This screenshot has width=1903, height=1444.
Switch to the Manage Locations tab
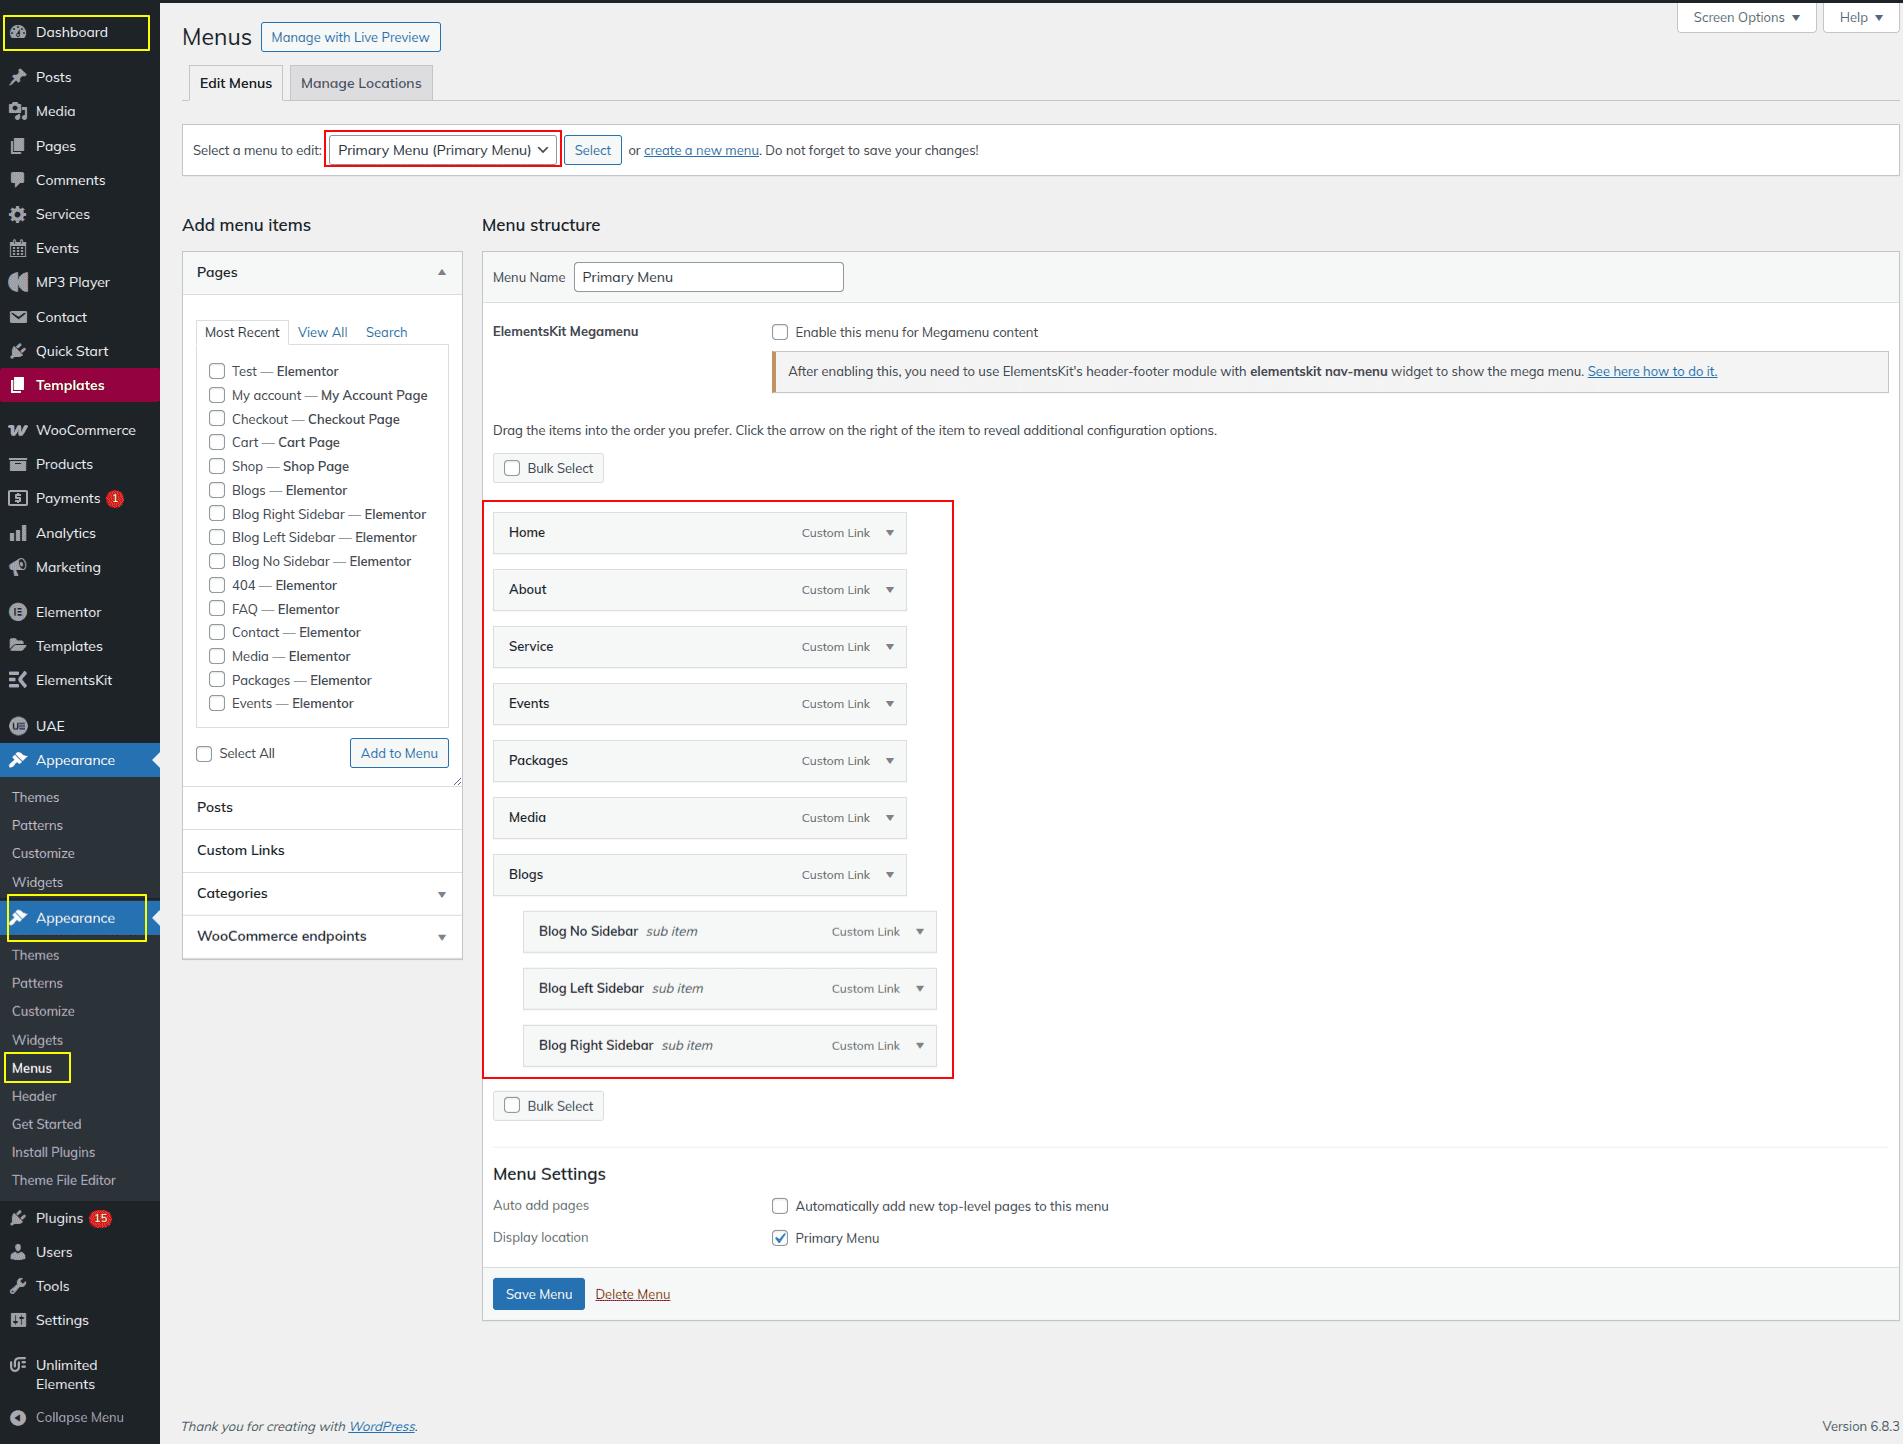pos(361,83)
